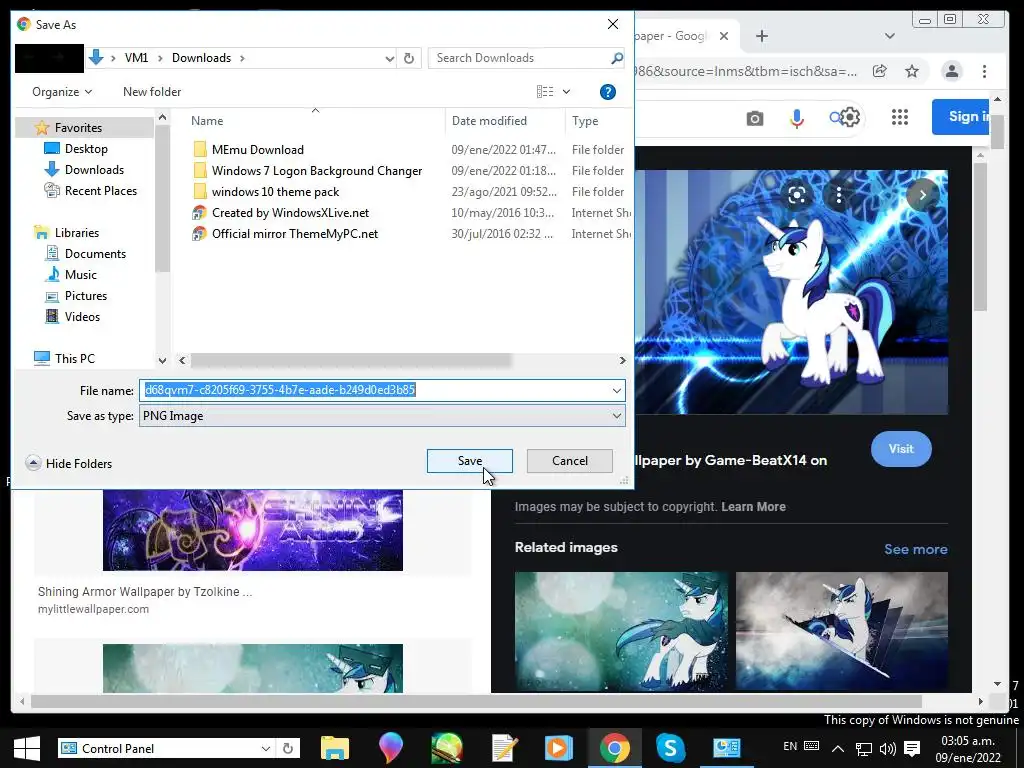Open the Save as type combo box
The height and width of the screenshot is (768, 1024).
click(382, 416)
